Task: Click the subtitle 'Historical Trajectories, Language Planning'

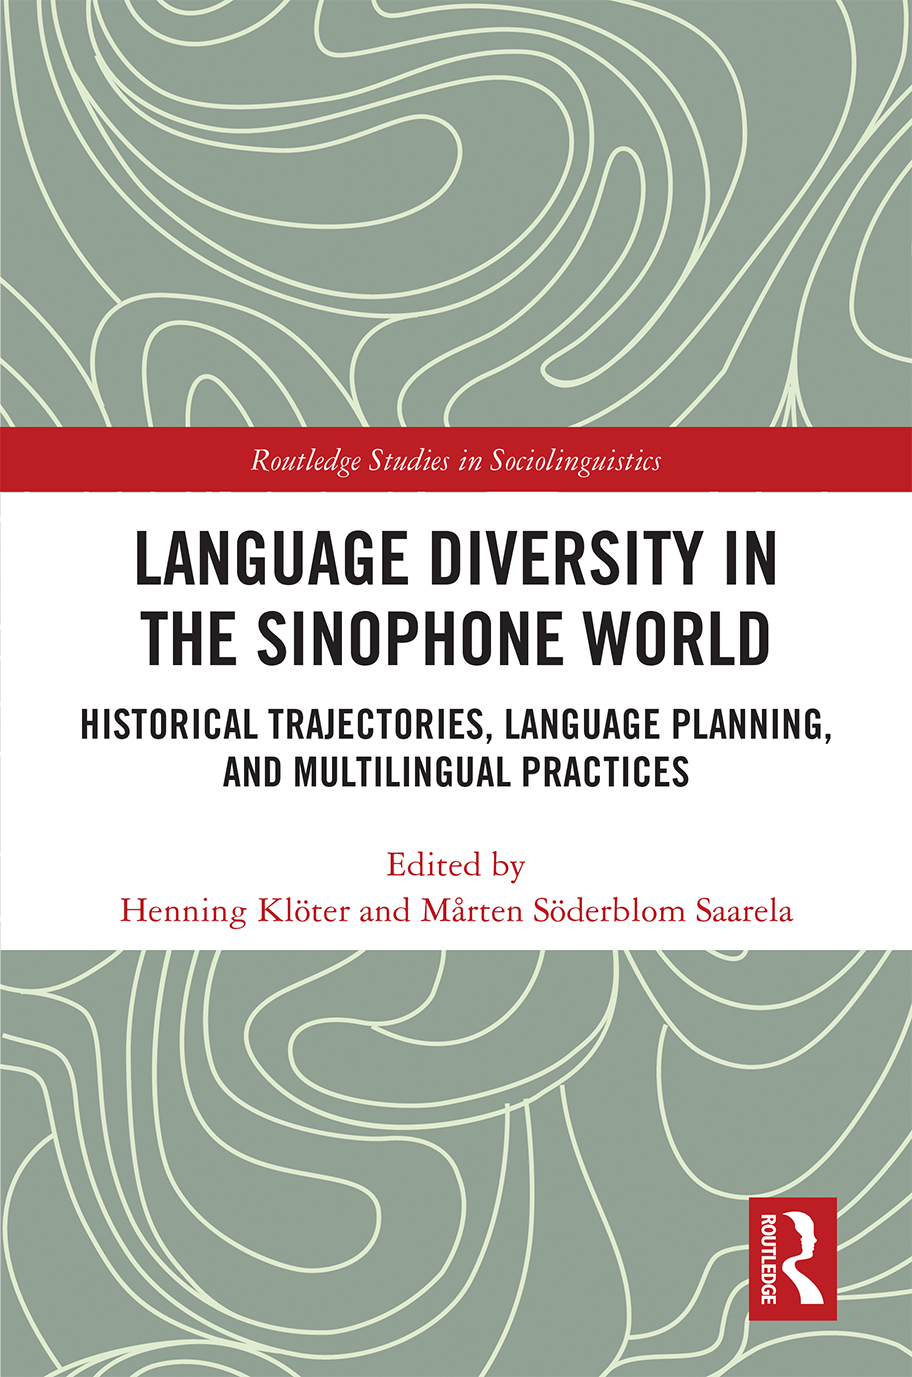Action: coord(456,716)
